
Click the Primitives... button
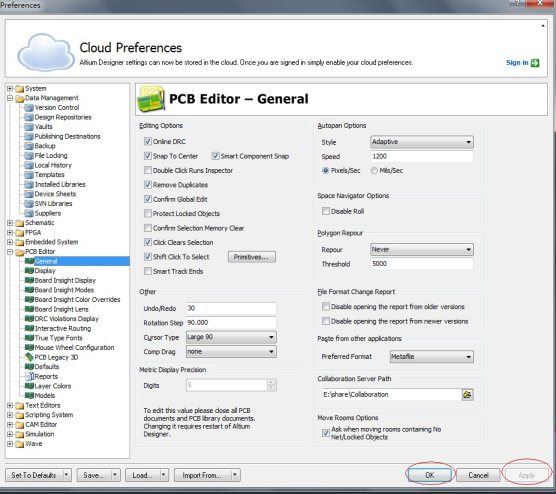[x=251, y=257]
